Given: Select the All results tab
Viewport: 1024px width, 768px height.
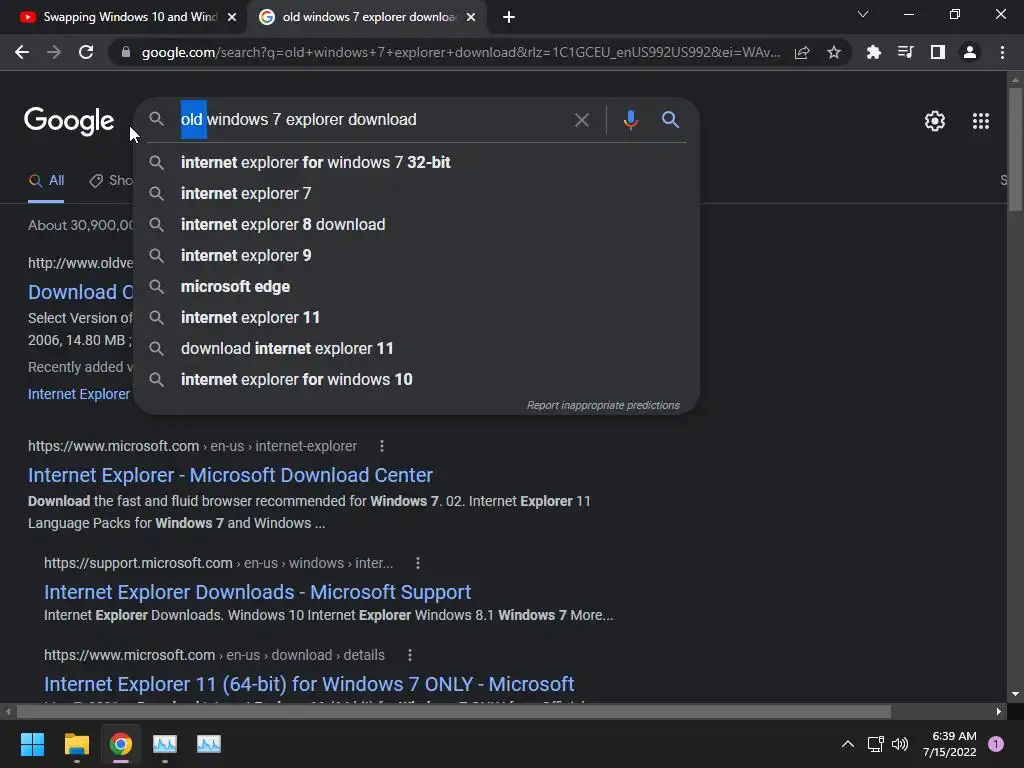Looking at the screenshot, I should click(46, 181).
